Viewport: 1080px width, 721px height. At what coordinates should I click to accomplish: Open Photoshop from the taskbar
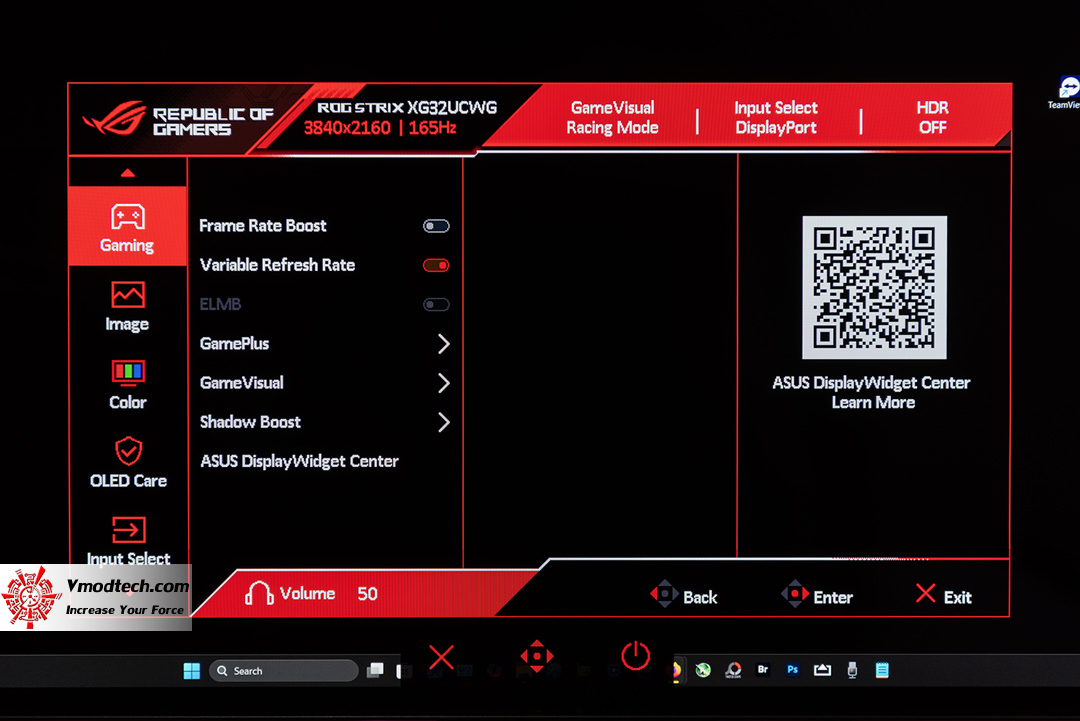792,669
